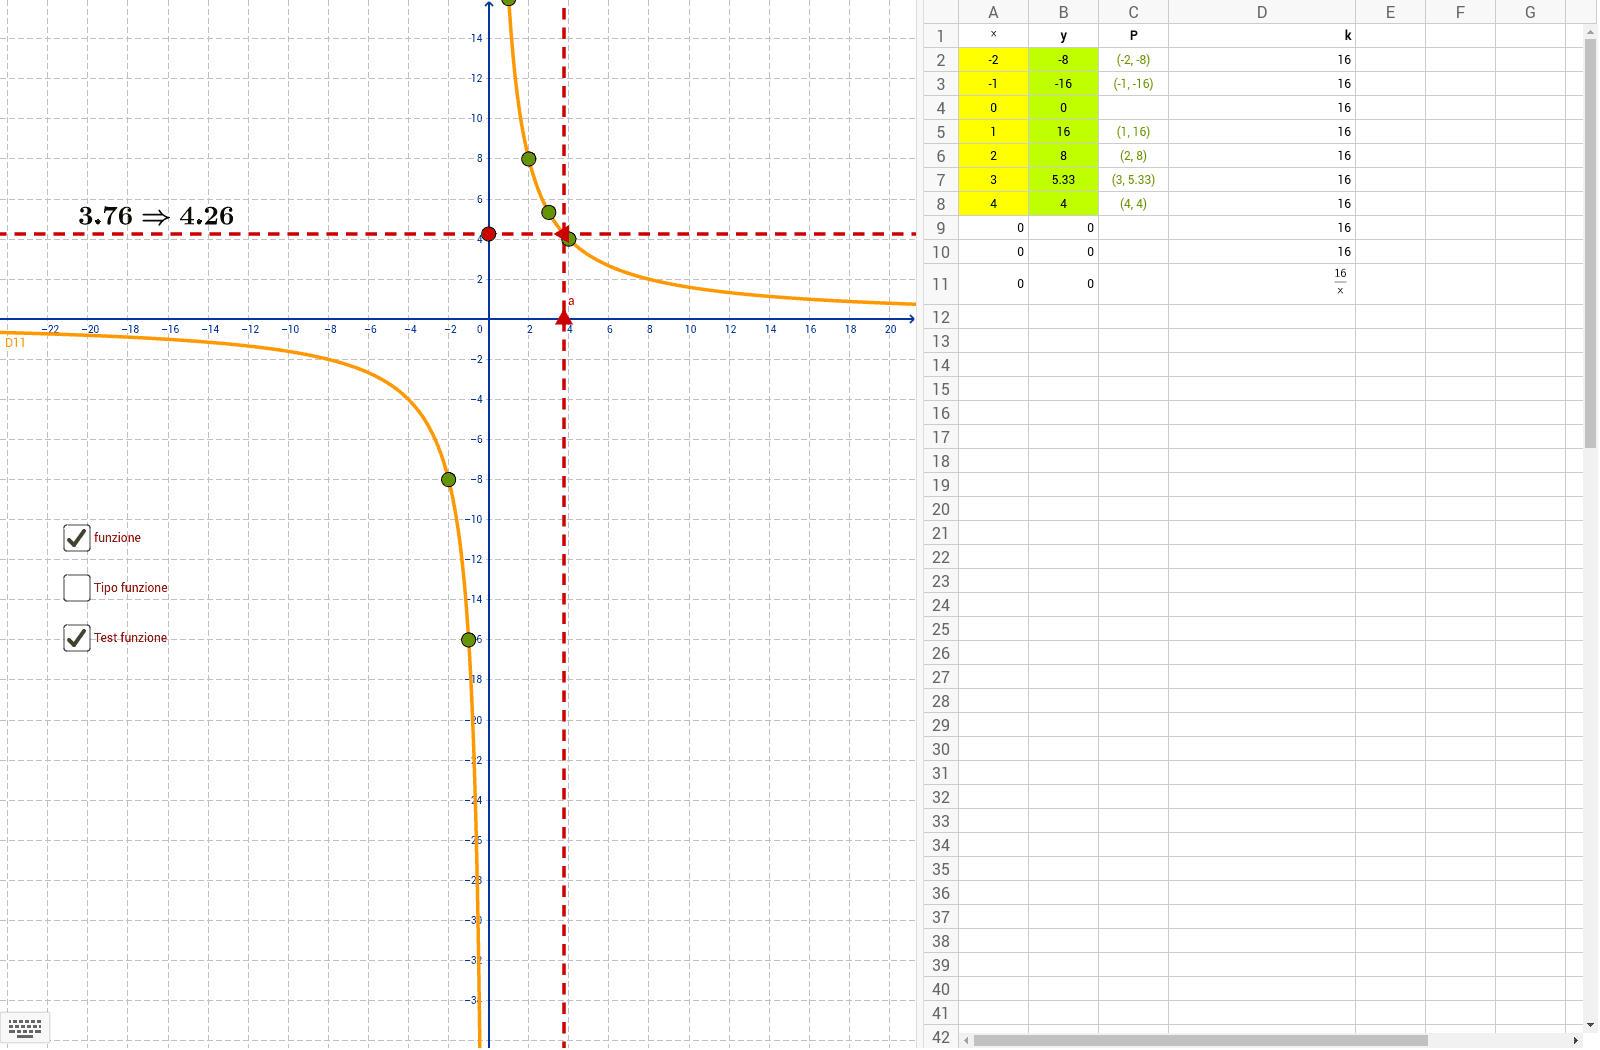This screenshot has height=1050, width=1600.
Task: Select row header 20
Action: (941, 509)
